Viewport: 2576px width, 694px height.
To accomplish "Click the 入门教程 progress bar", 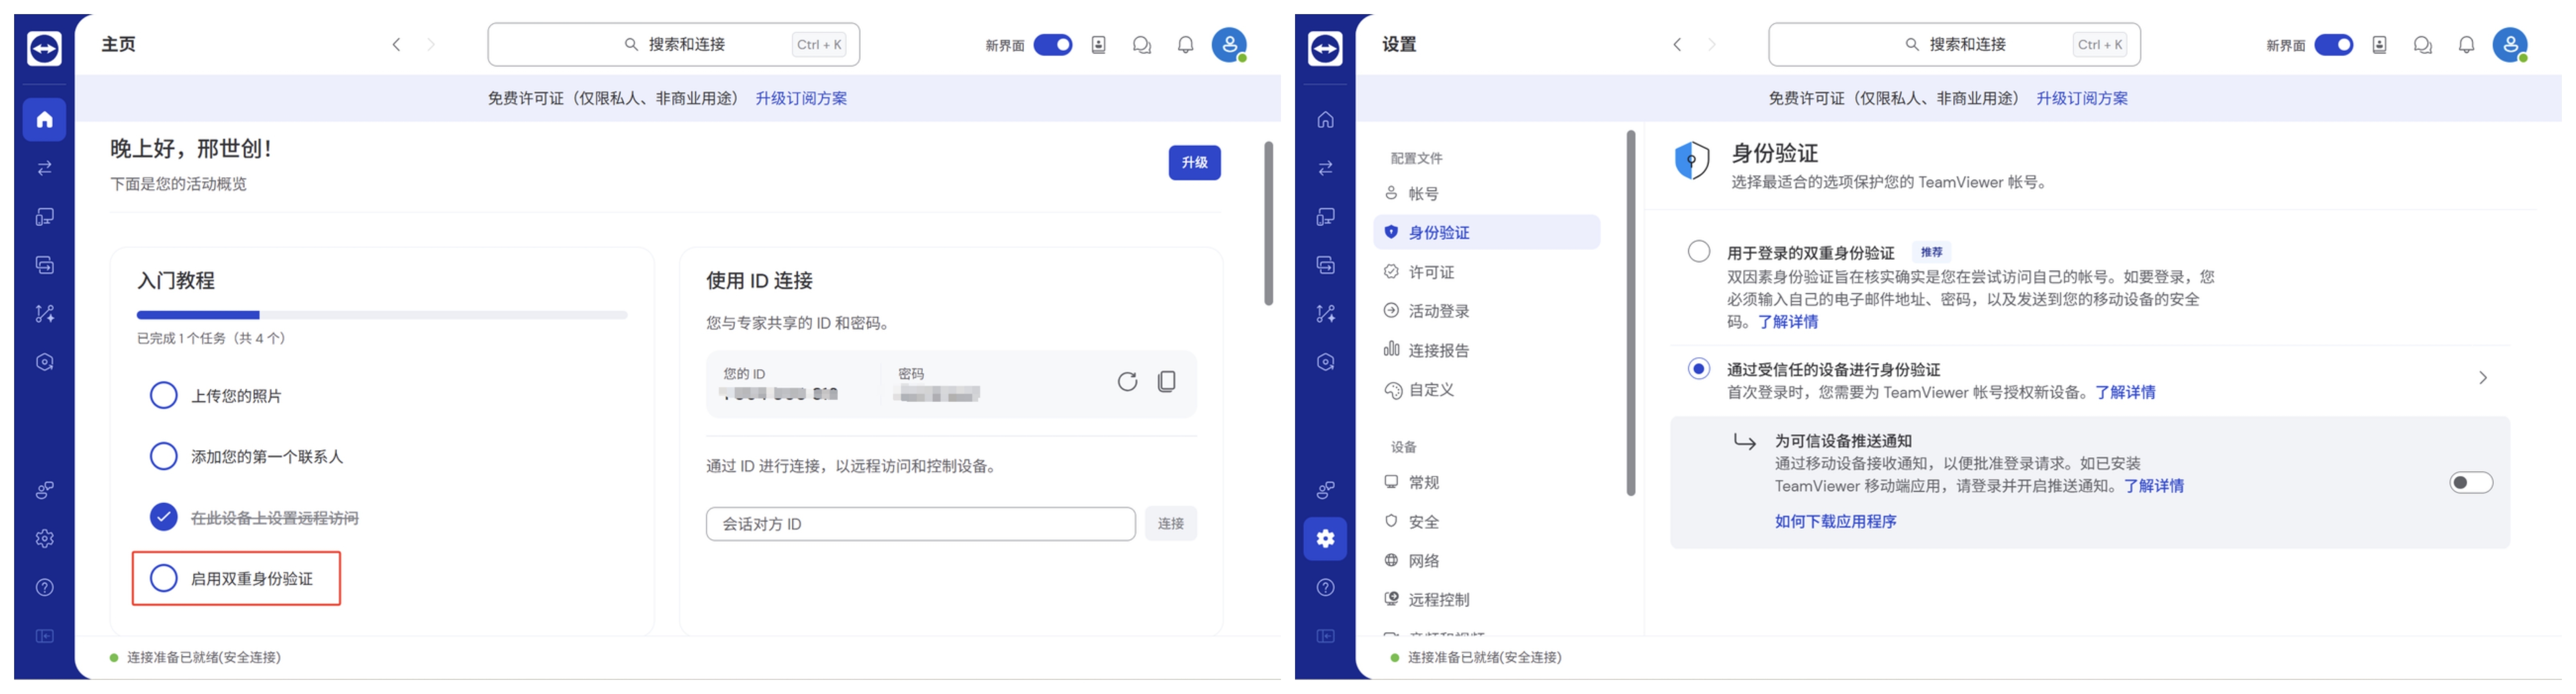I will pyautogui.click(x=382, y=315).
